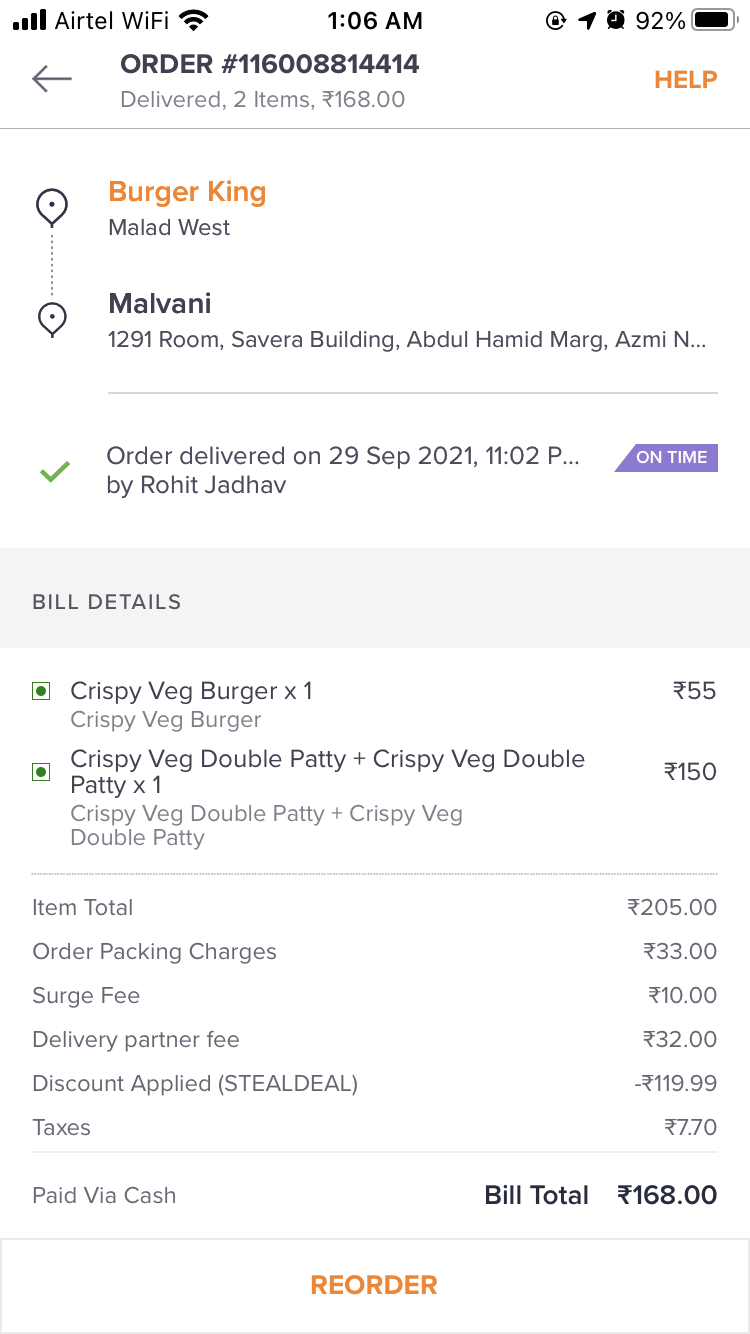Tap the green delivered checkmark icon
The image size is (750, 1334).
point(54,471)
